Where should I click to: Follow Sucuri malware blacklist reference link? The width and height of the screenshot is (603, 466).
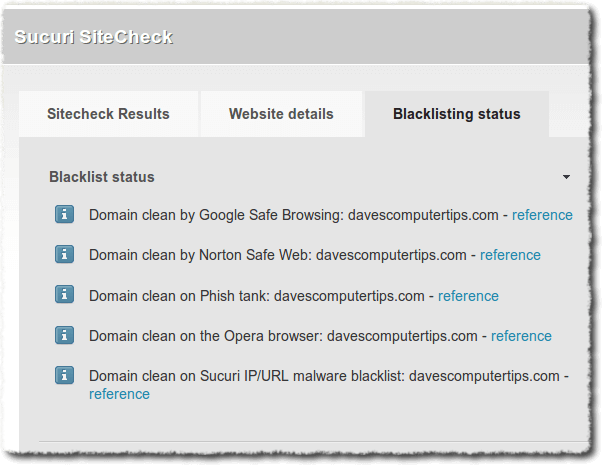pyautogui.click(x=119, y=394)
